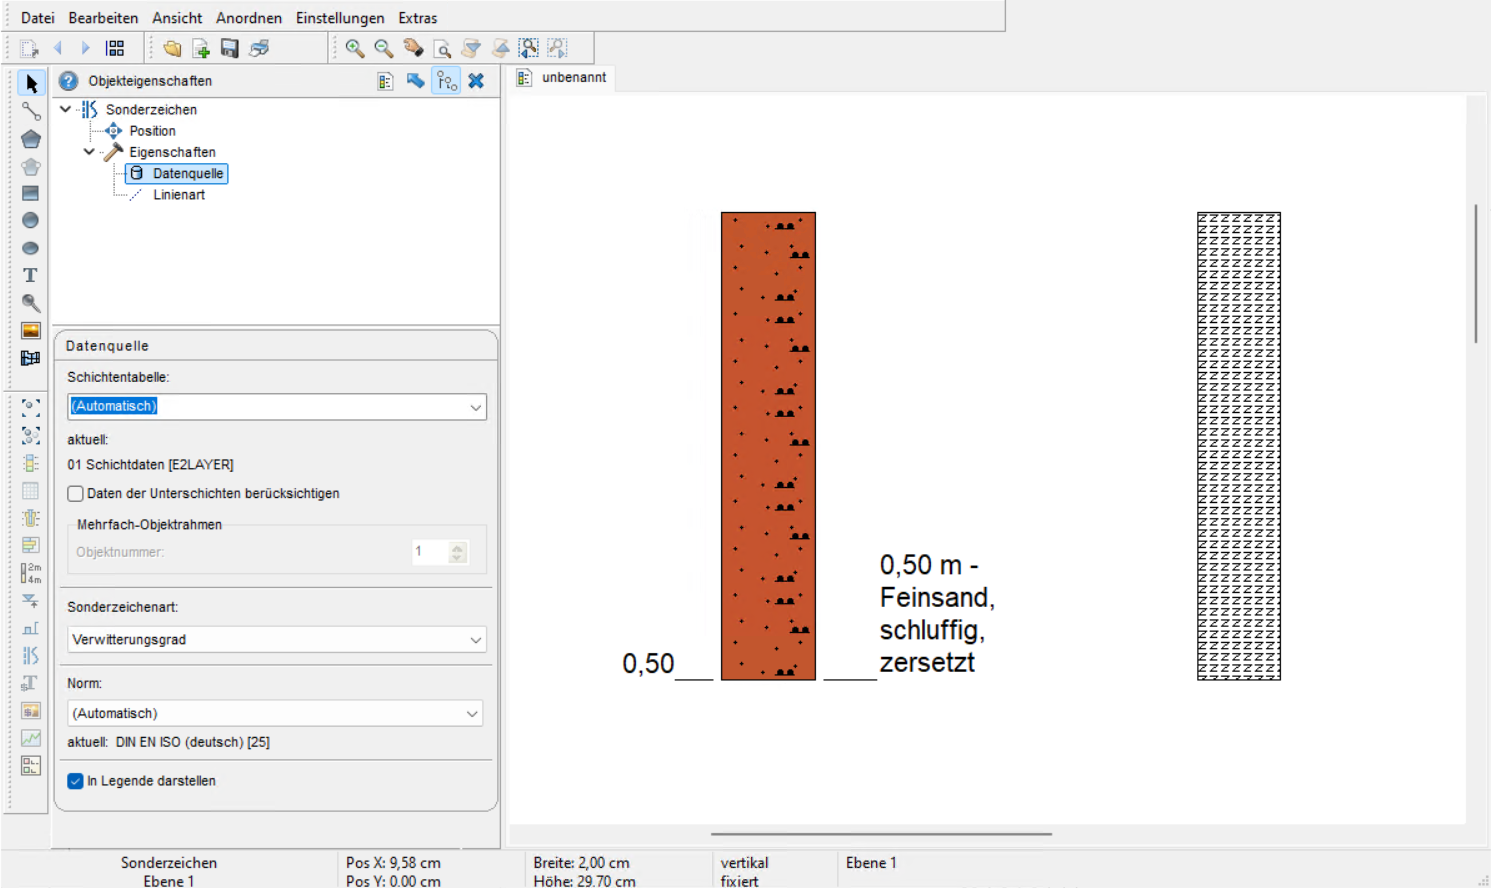Click '01 Schichtdaten [E2LAYER]' text
Viewport: 1491px width, 888px height.
150,465
